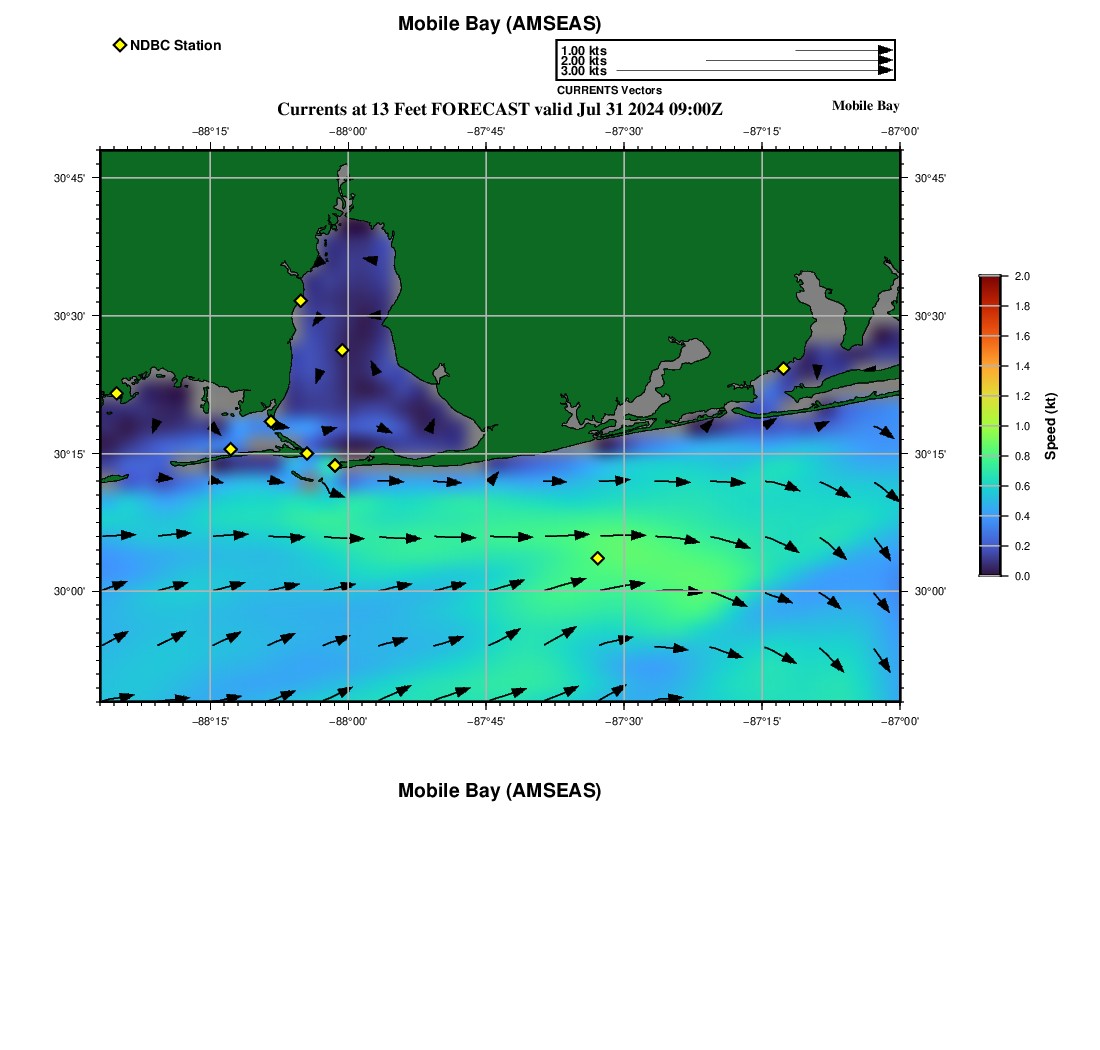Click the bottom 'Mobile Bay (AMSEAS)' heading
The height and width of the screenshot is (1050, 1100).
pyautogui.click(x=499, y=791)
